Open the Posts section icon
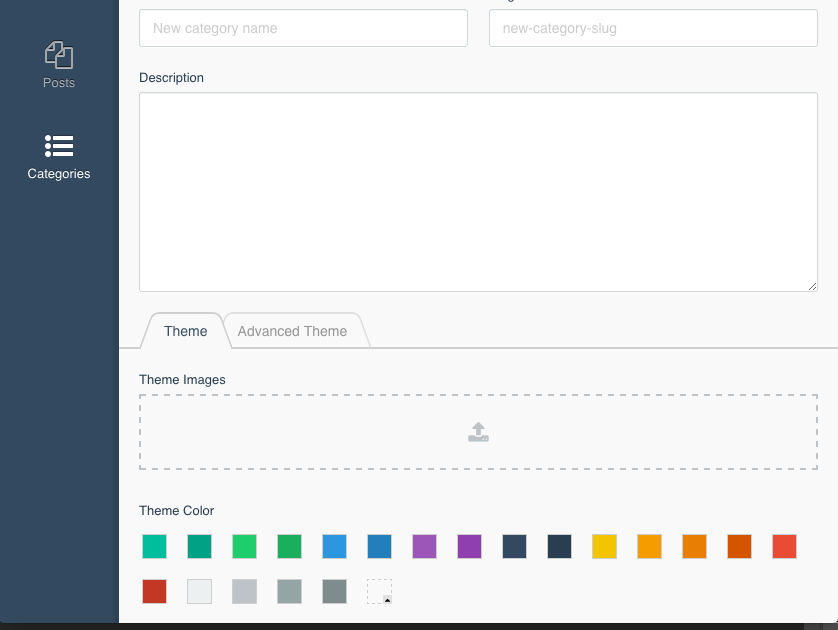Screen dimensions: 838x630 (59, 55)
